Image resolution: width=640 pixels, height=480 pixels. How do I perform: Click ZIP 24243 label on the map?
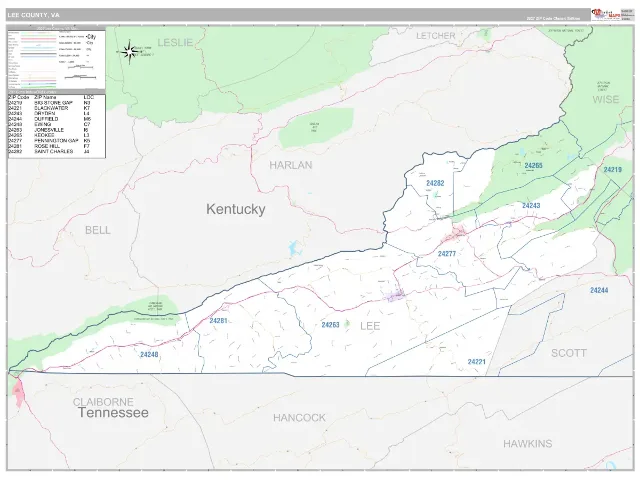pos(531,205)
